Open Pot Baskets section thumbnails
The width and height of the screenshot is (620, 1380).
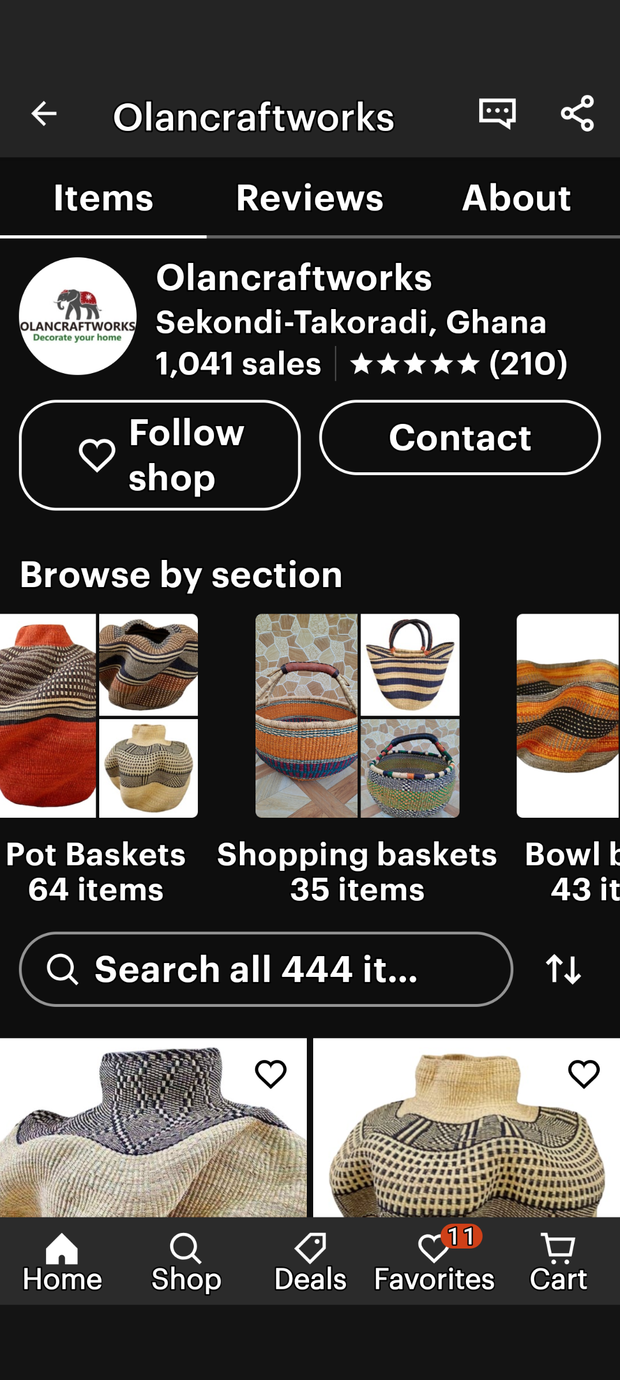point(99,716)
